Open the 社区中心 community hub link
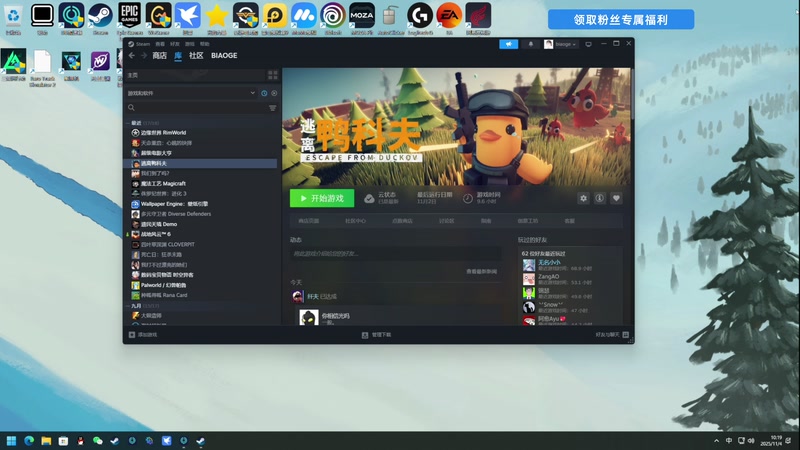 355,221
